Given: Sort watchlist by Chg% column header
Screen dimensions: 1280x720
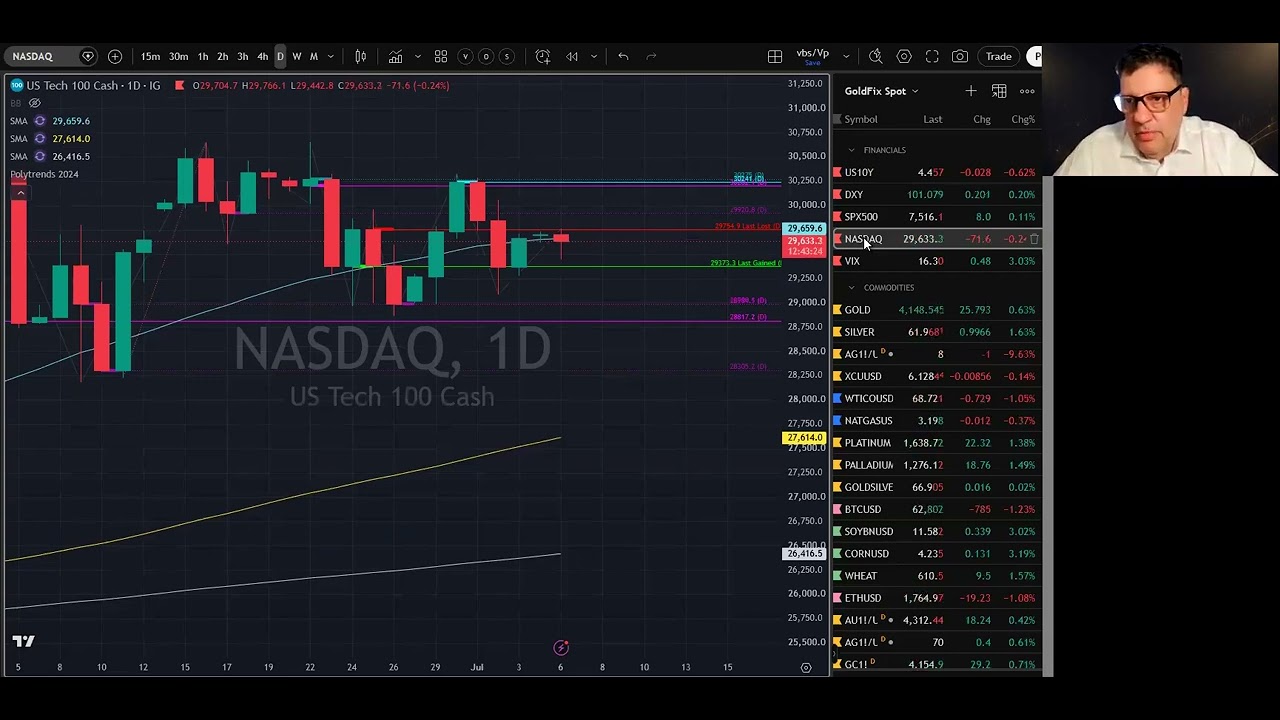Looking at the screenshot, I should pyautogui.click(x=1023, y=120).
